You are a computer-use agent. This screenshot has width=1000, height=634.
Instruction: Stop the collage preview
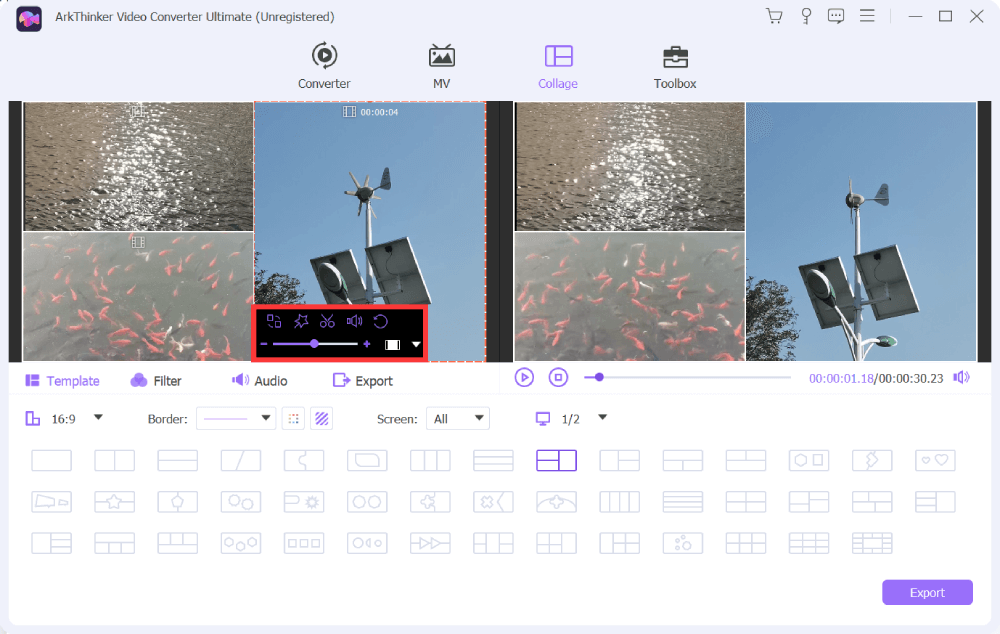(558, 378)
